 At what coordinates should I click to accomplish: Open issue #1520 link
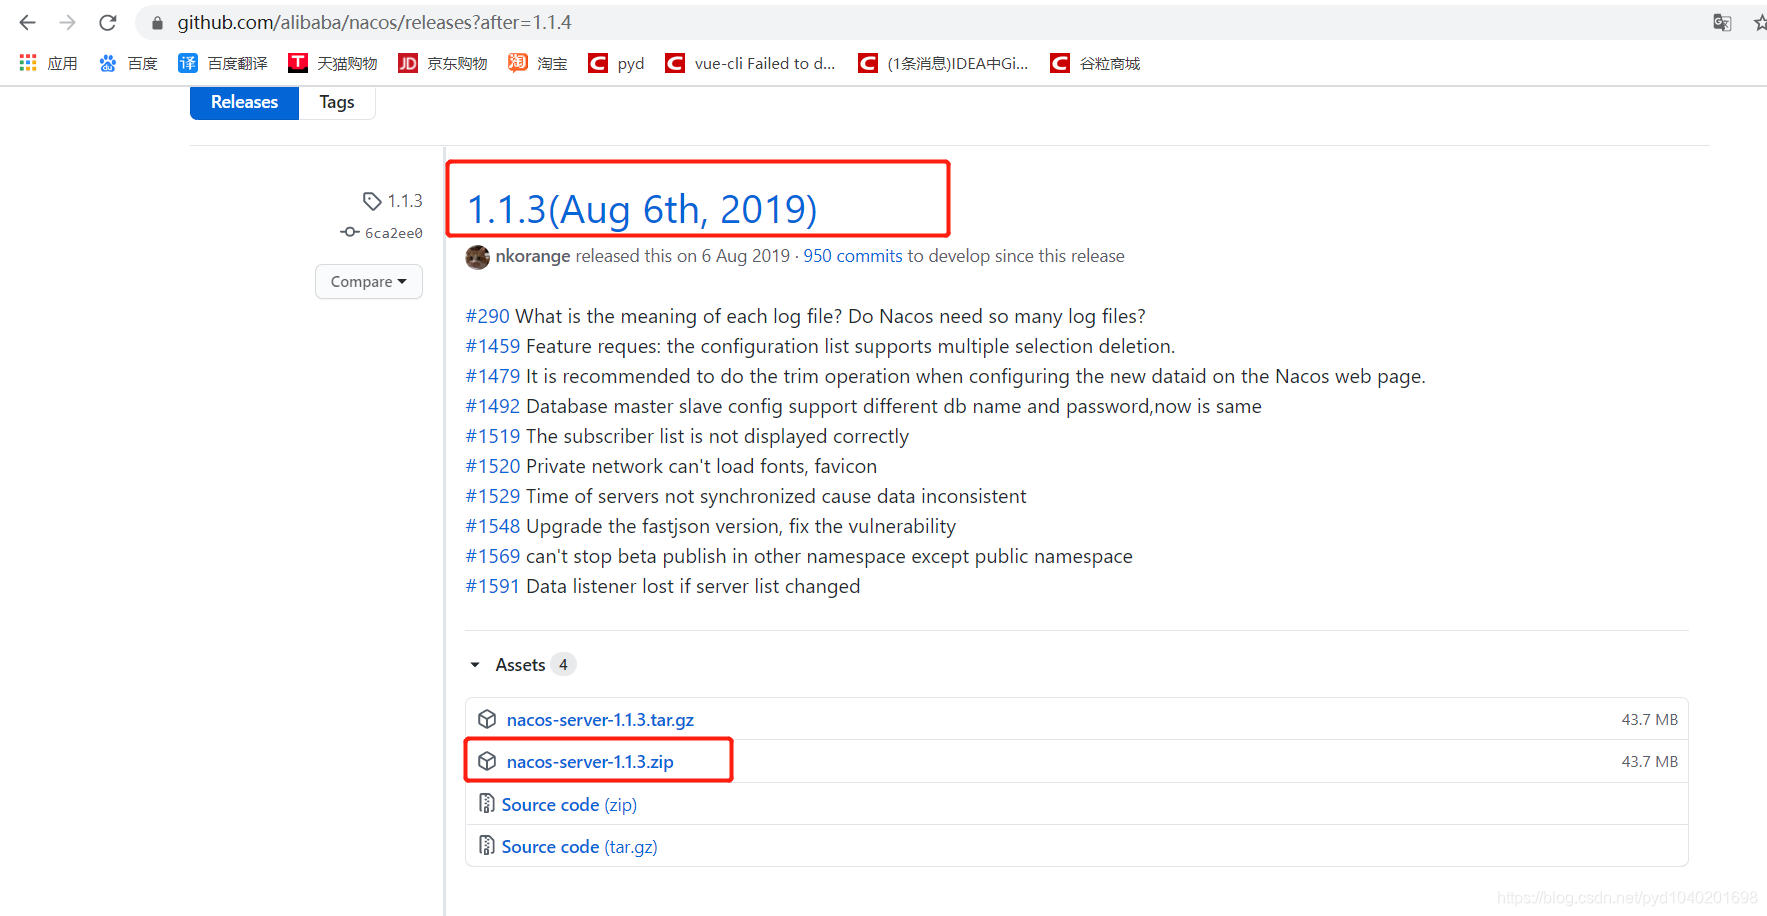pos(493,466)
